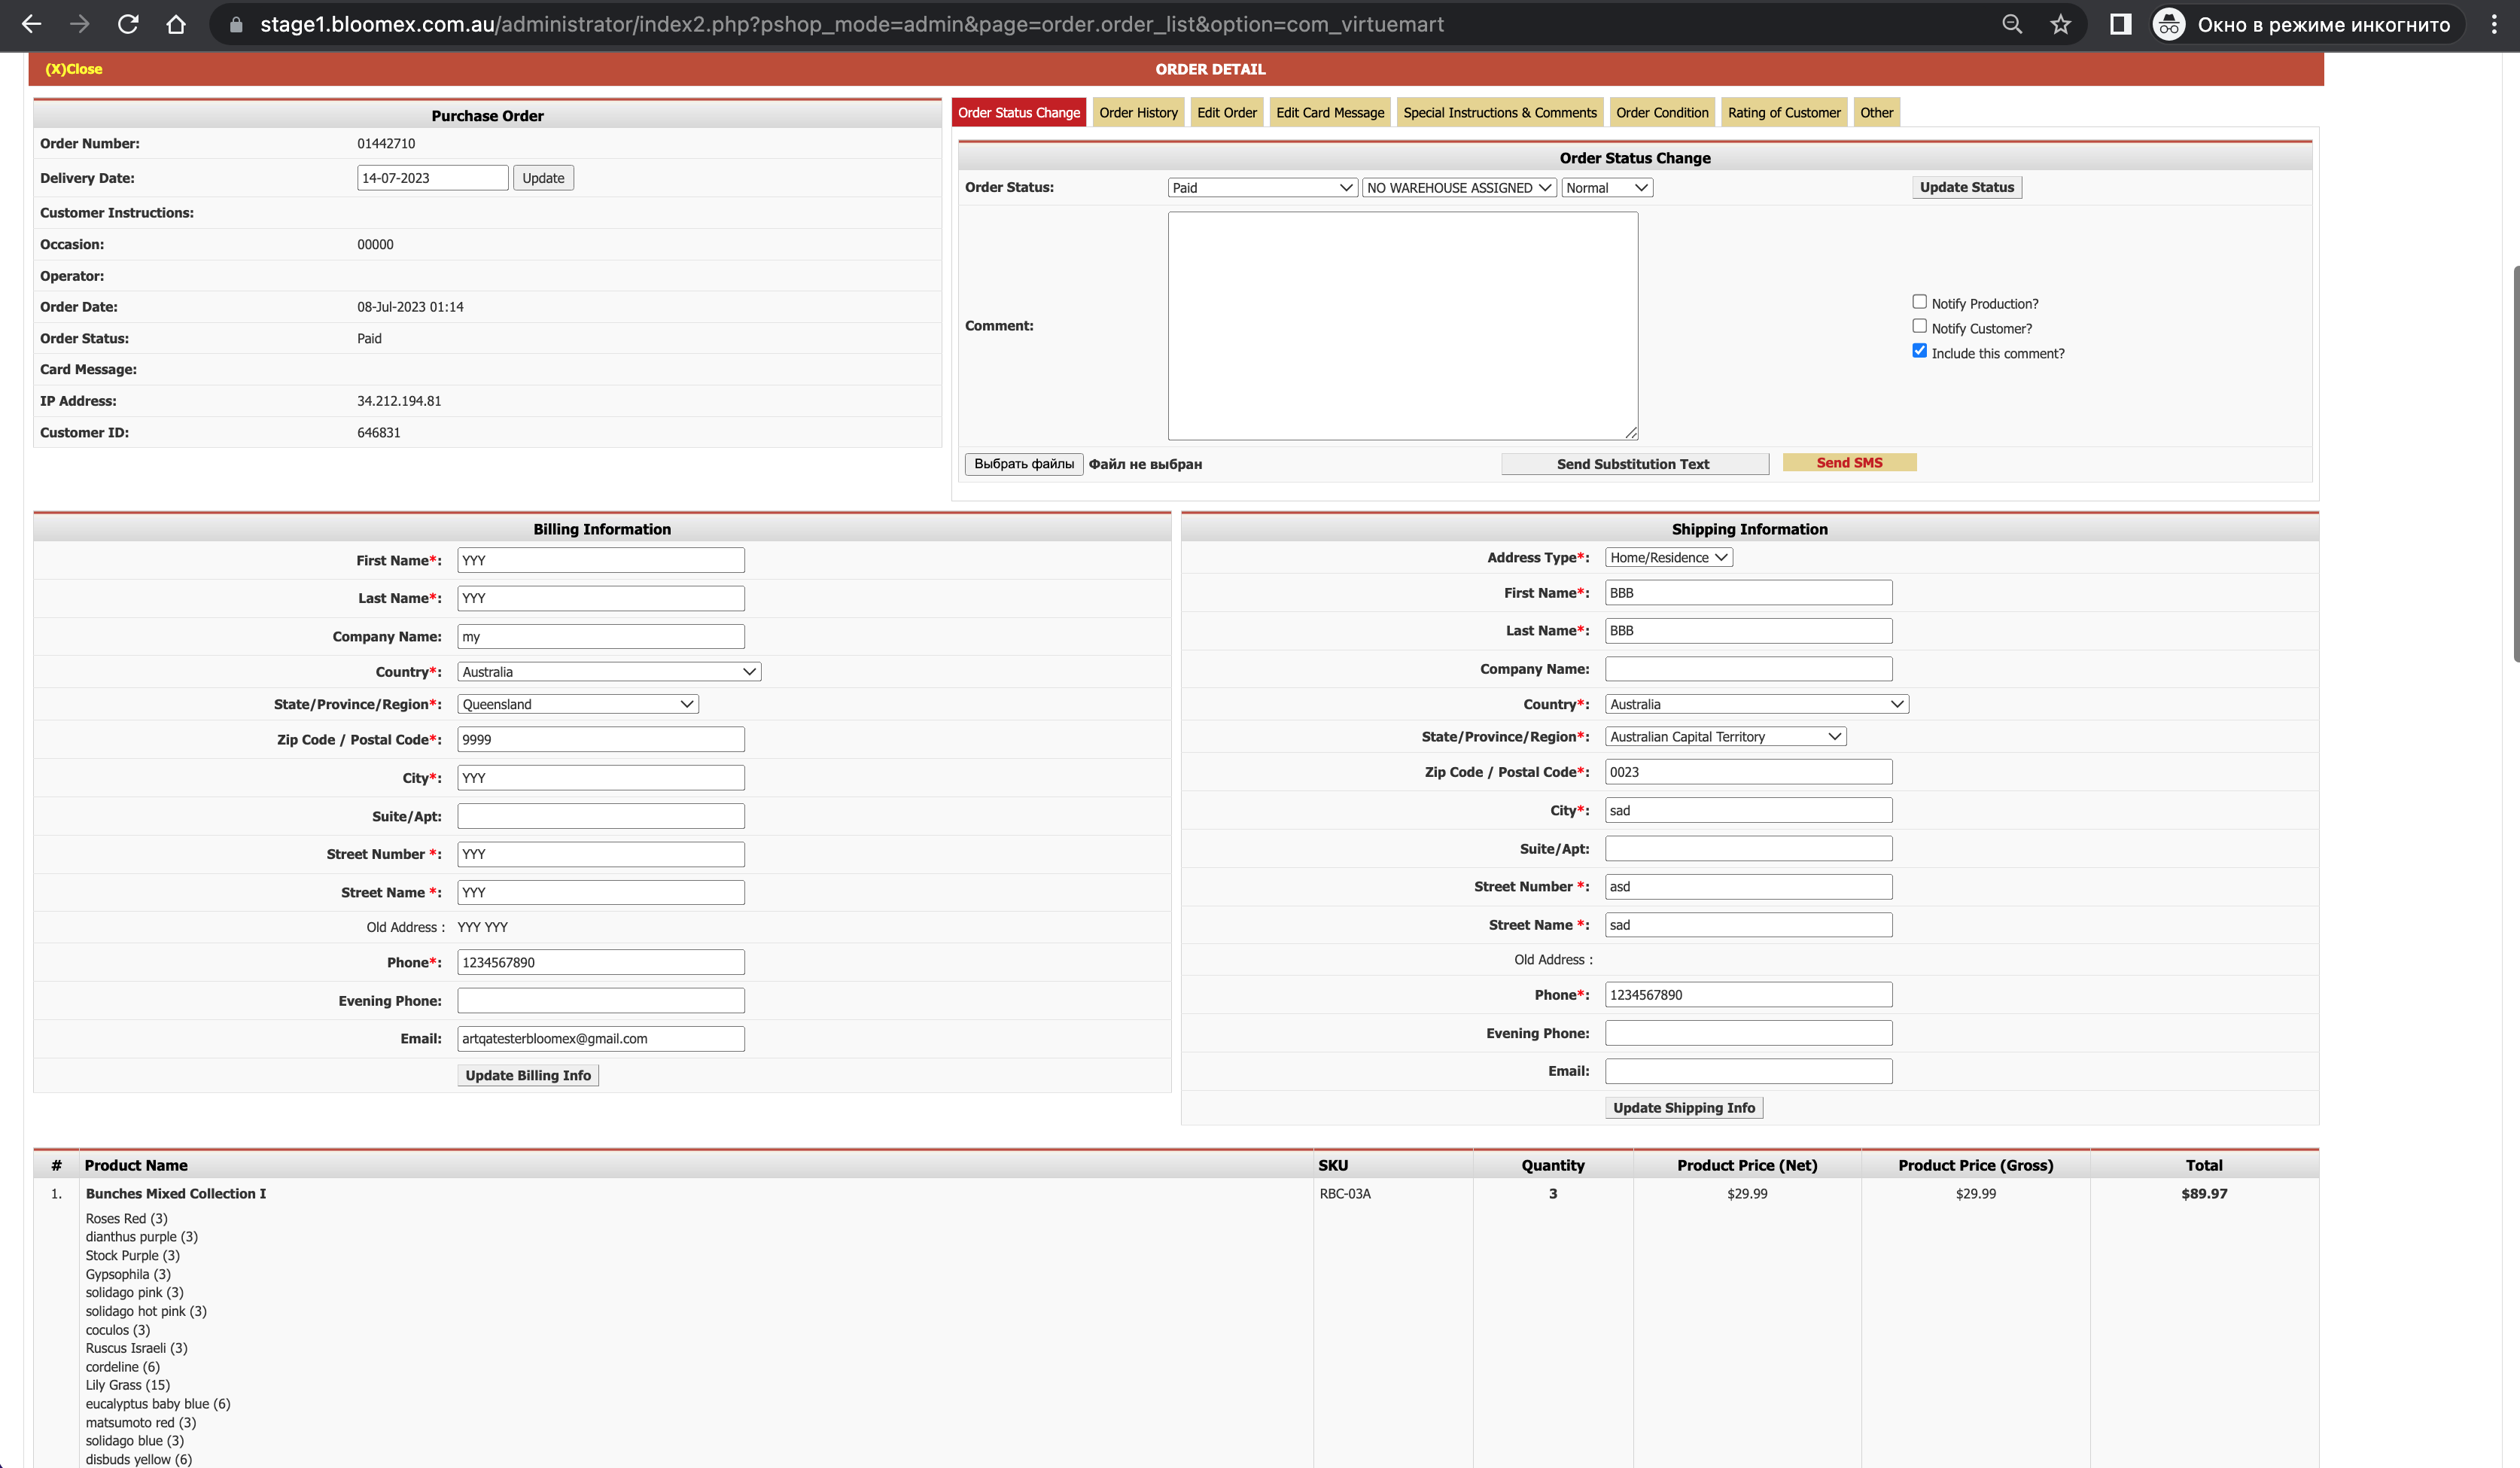Image resolution: width=2520 pixels, height=1468 pixels.
Task: Click the Bunches Mixed Collection I product name
Action: pyautogui.click(x=176, y=1194)
